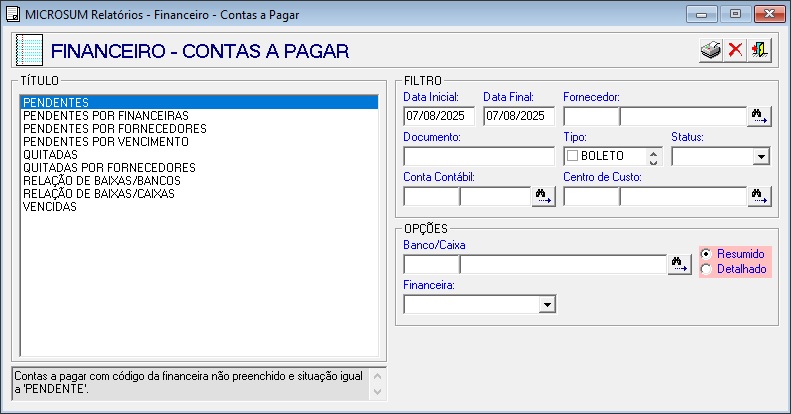
Task: Click the printer icon to print report
Action: 711,50
